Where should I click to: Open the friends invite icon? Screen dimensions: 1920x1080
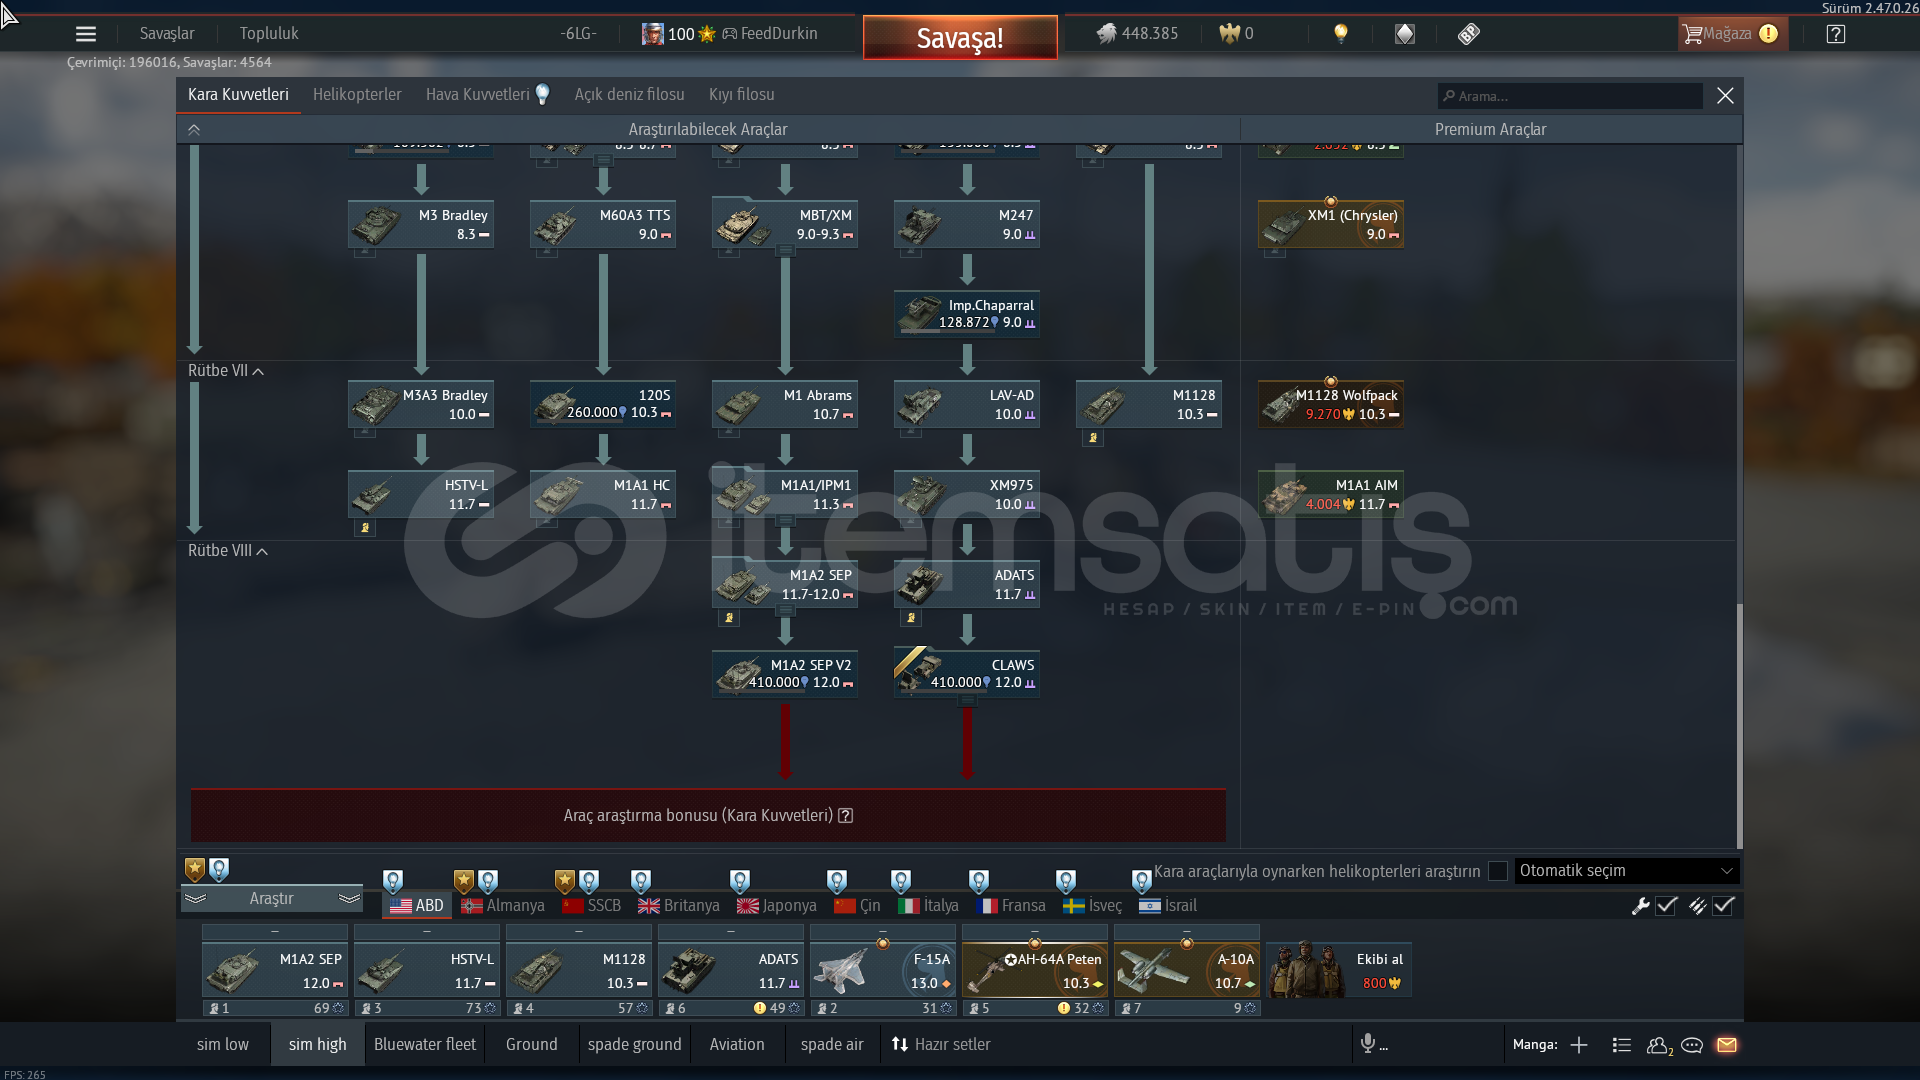(1660, 1045)
